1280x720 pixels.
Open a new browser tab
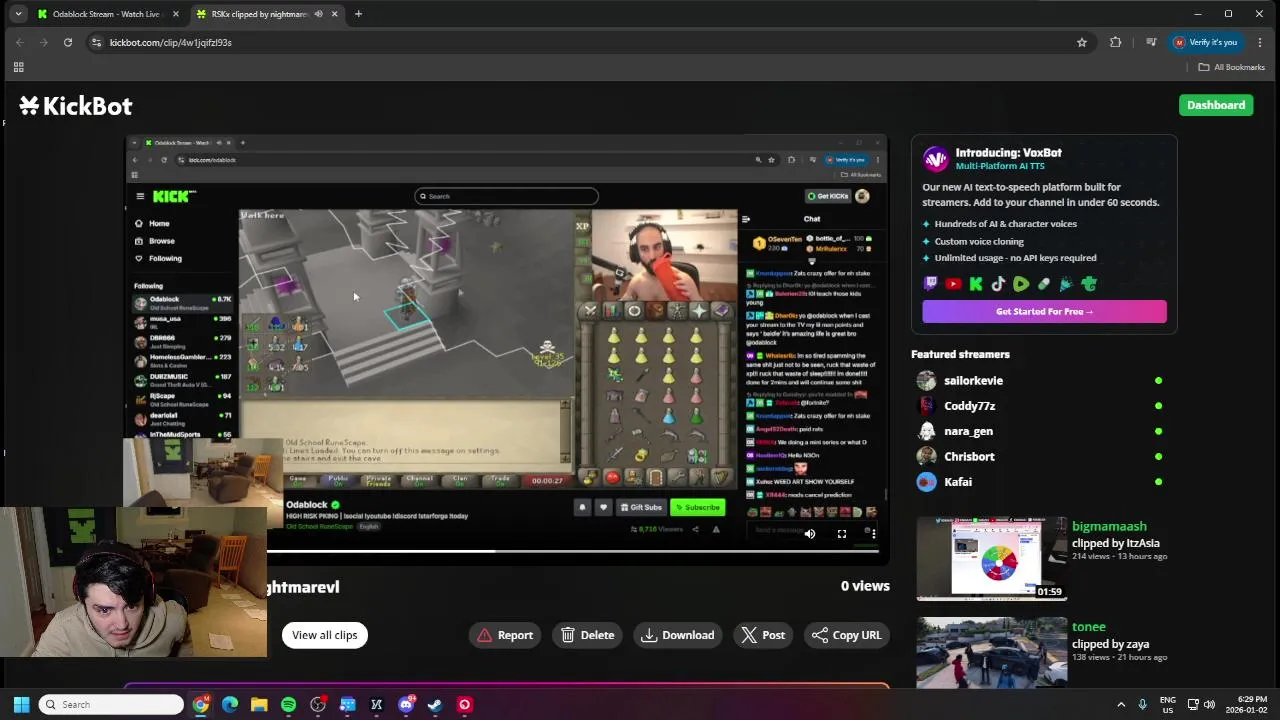(x=358, y=14)
